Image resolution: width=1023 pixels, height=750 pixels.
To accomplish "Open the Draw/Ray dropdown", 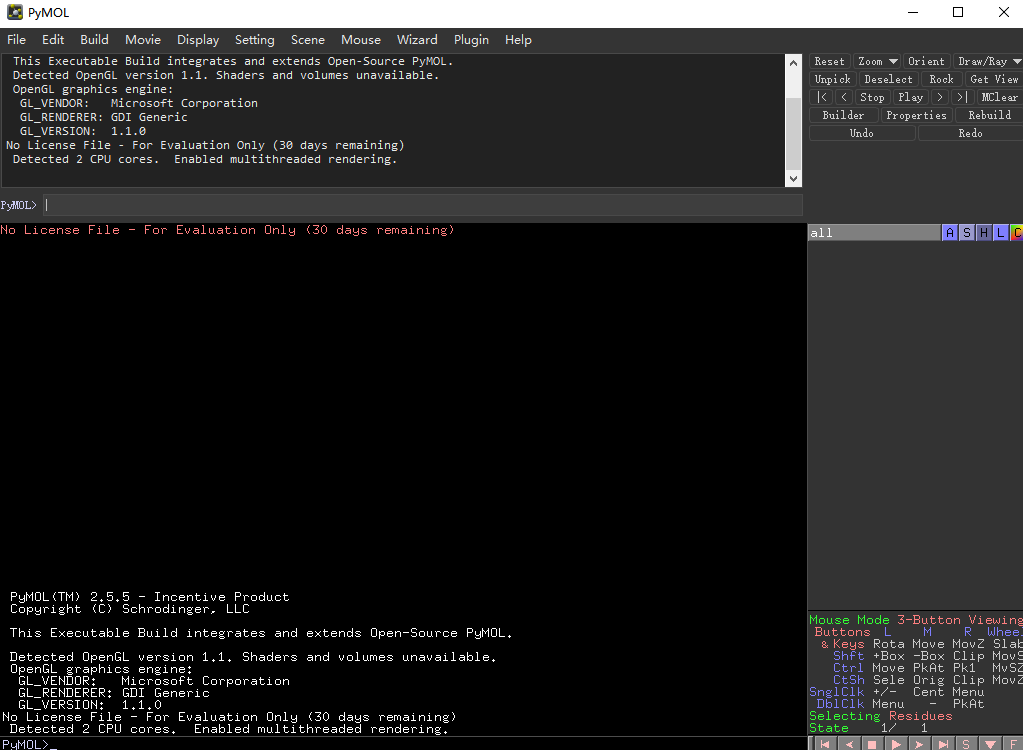I will tap(988, 61).
